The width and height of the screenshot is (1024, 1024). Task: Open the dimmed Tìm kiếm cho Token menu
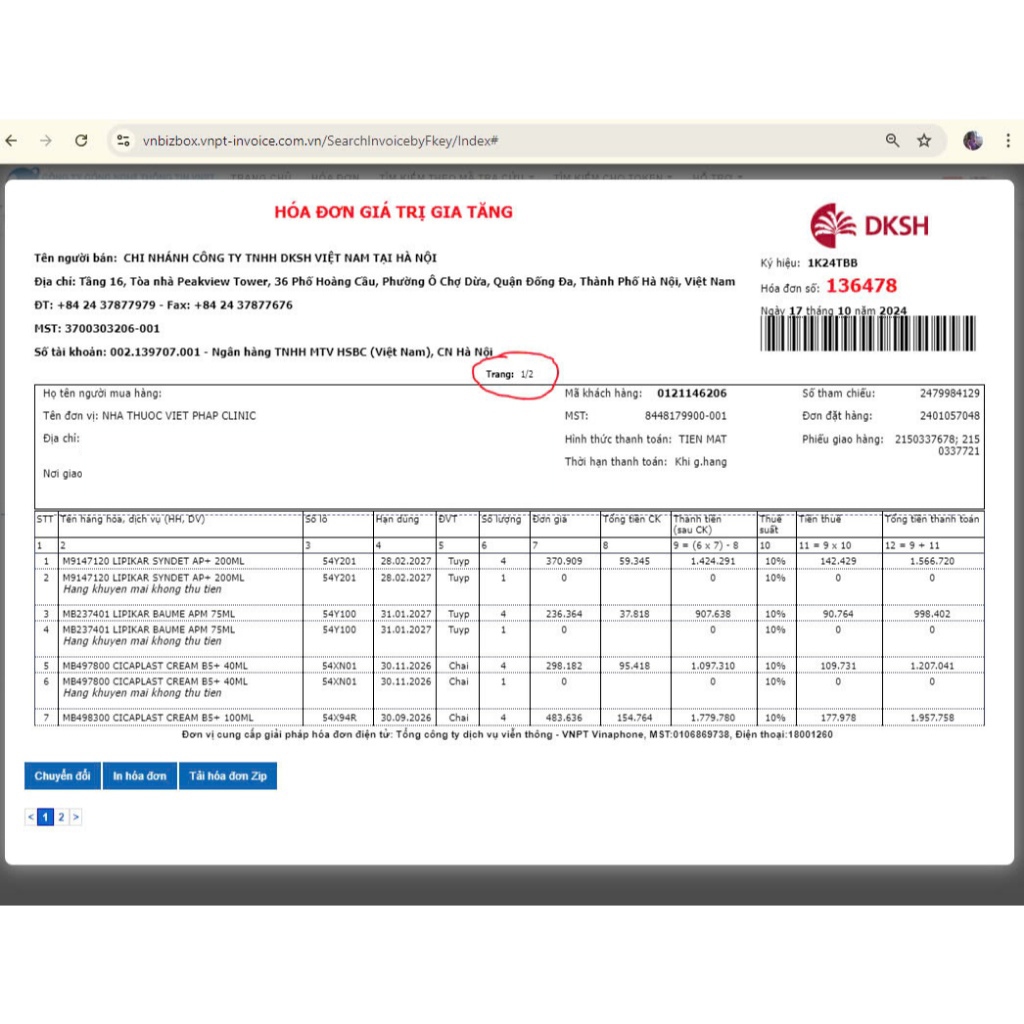(x=612, y=176)
